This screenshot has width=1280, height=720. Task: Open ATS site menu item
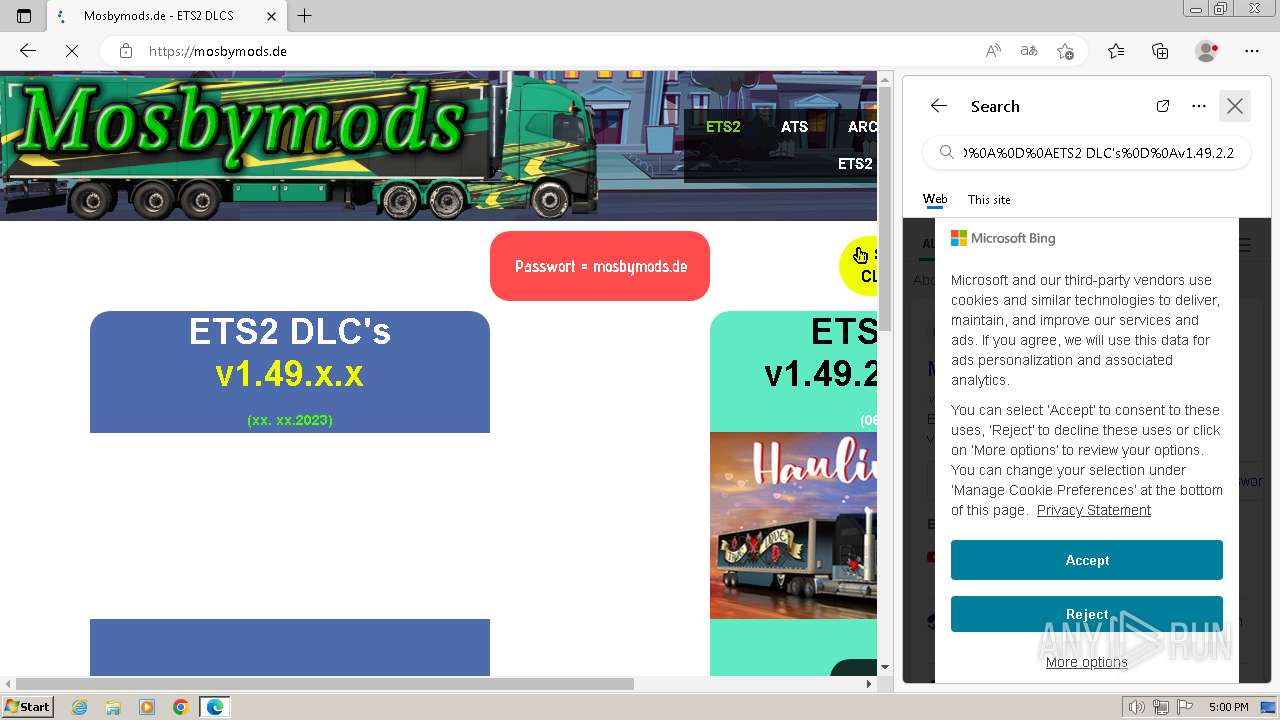794,127
